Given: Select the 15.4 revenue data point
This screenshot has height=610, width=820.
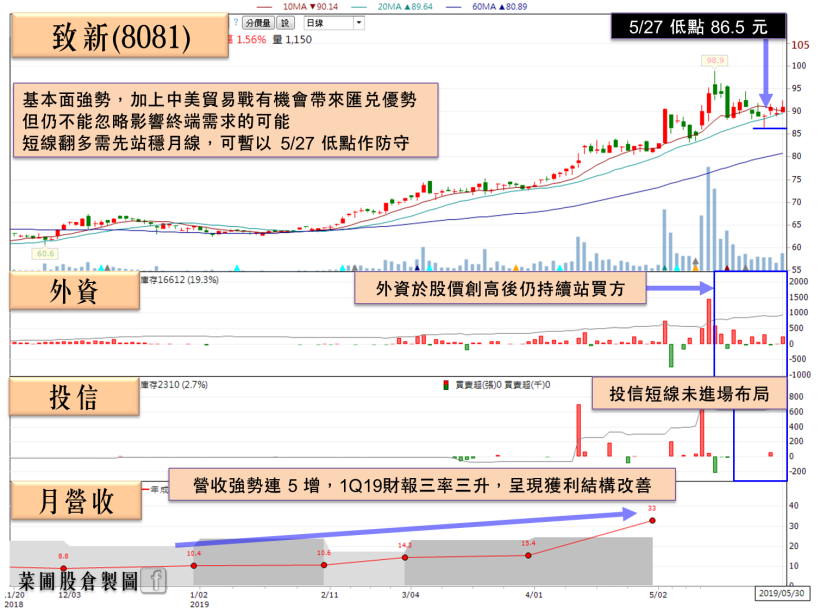Looking at the screenshot, I should click(528, 556).
